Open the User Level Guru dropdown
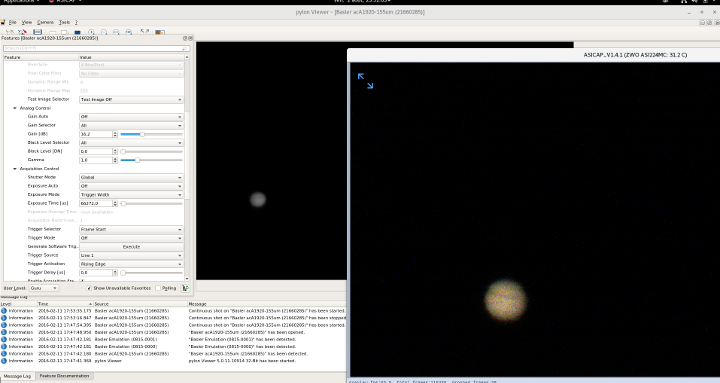Image resolution: width=720 pixels, height=383 pixels. tap(44, 288)
